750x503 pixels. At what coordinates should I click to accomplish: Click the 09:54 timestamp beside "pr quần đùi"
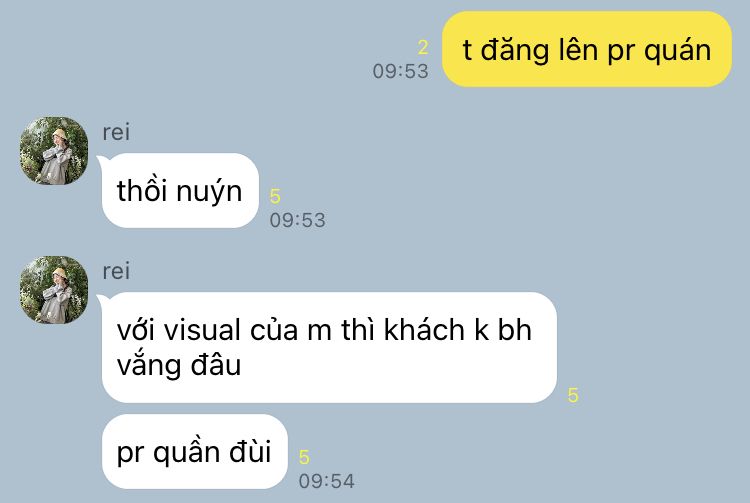(327, 481)
